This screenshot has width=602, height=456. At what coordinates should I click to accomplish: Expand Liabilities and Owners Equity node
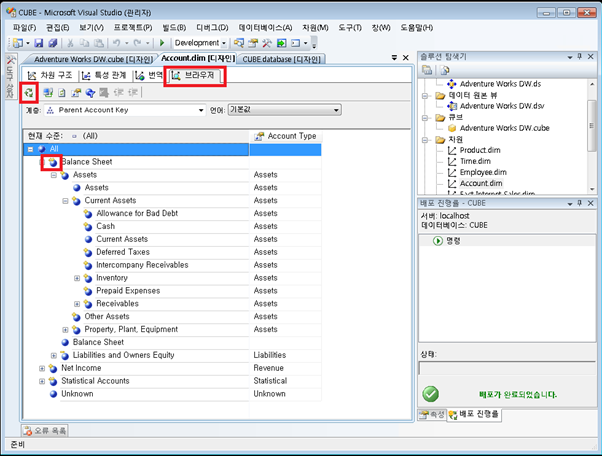pos(54,355)
